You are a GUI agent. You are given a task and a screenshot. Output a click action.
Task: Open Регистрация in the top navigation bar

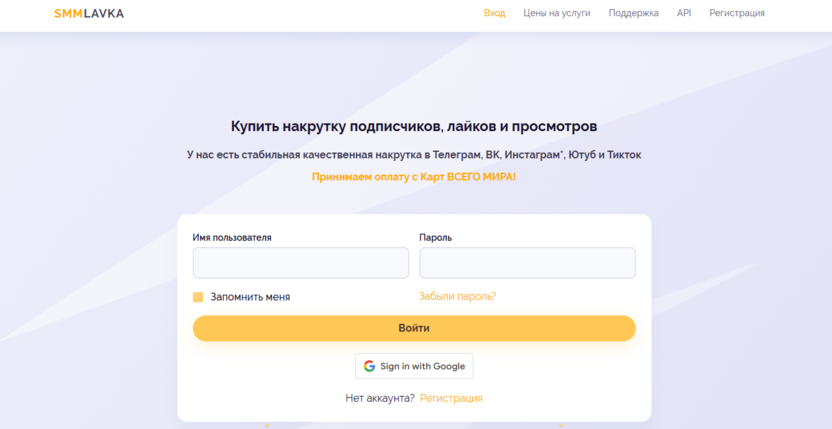point(737,13)
